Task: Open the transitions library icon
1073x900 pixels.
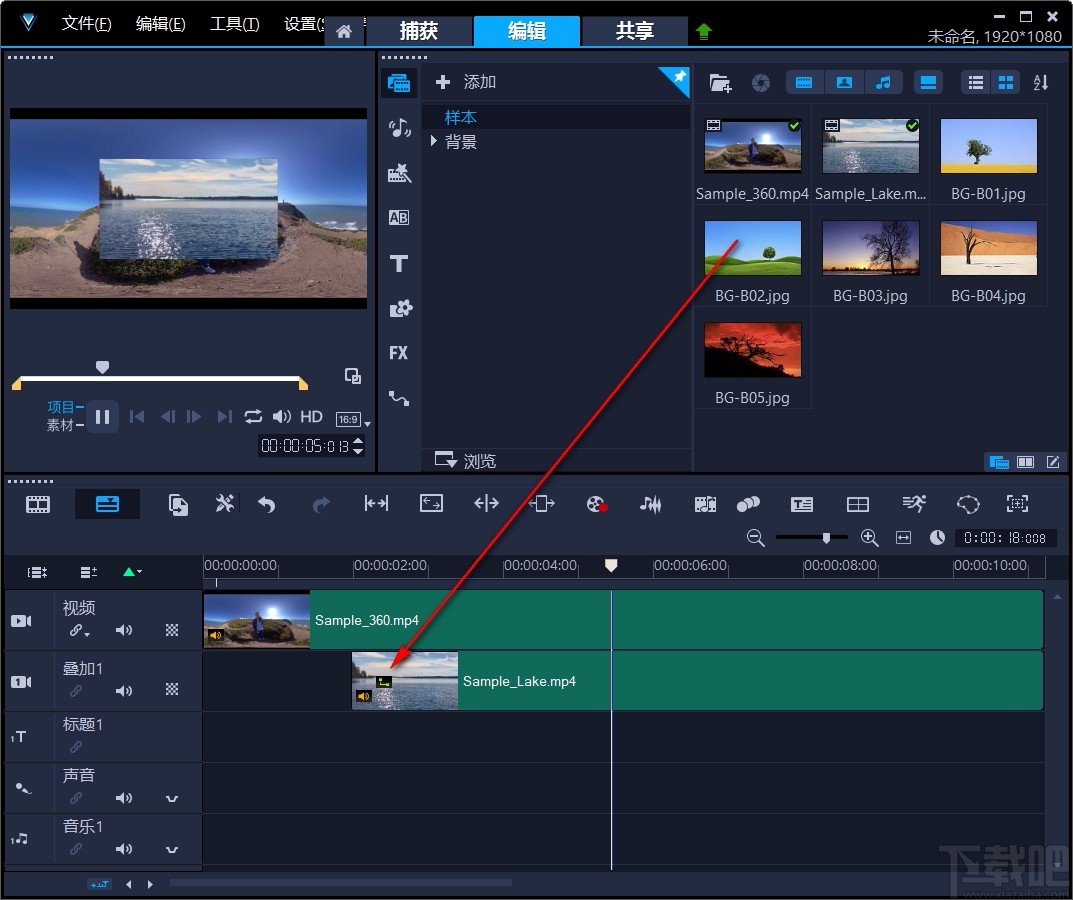Action: click(399, 218)
